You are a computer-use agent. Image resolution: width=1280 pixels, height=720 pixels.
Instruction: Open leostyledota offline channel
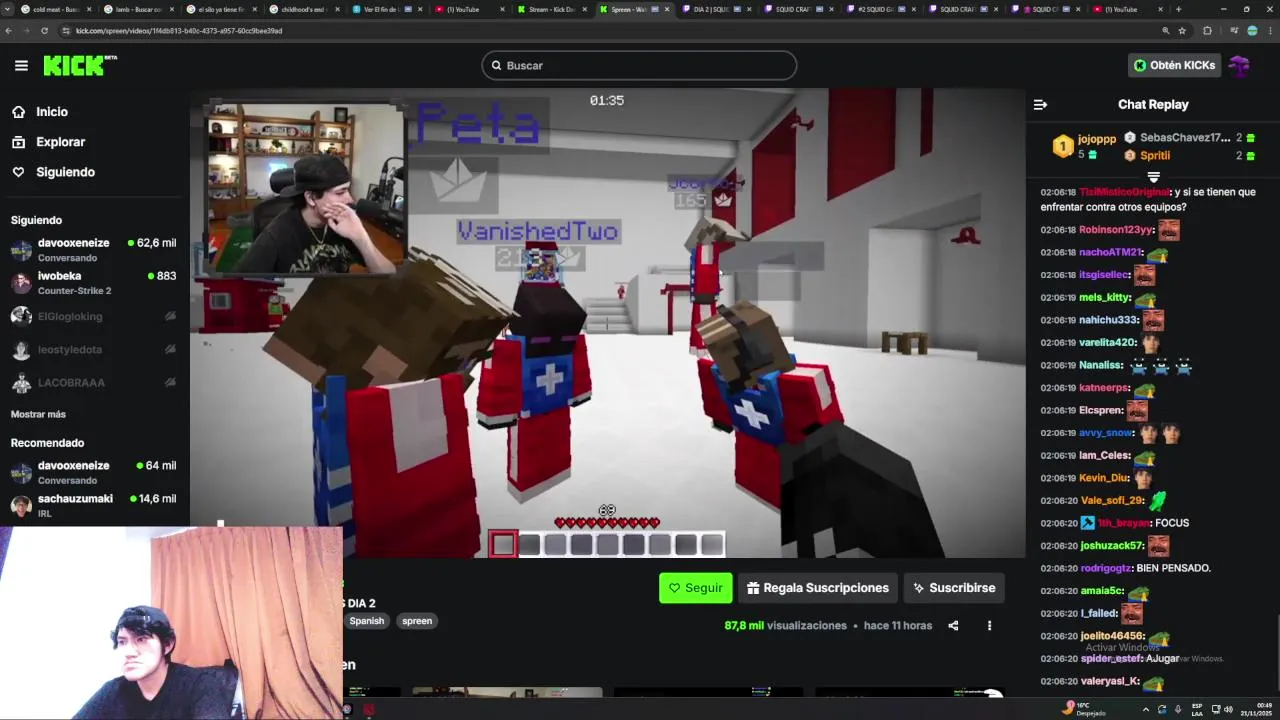pyautogui.click(x=93, y=349)
